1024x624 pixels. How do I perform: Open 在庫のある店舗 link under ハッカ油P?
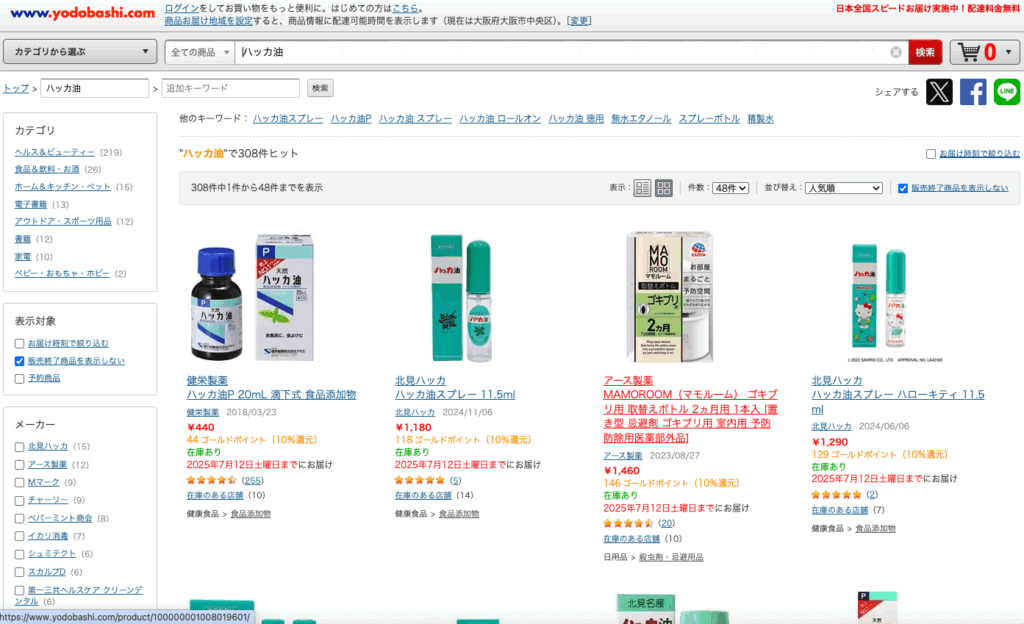click(x=215, y=495)
